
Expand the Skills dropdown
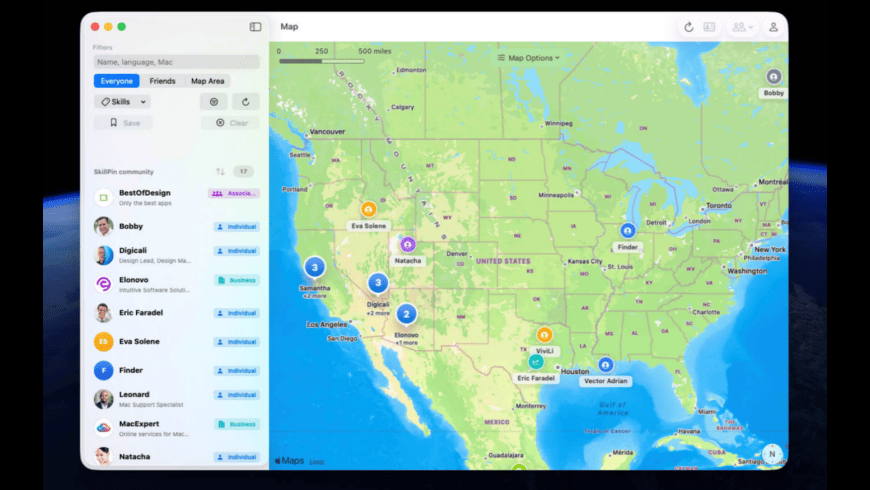pos(123,102)
